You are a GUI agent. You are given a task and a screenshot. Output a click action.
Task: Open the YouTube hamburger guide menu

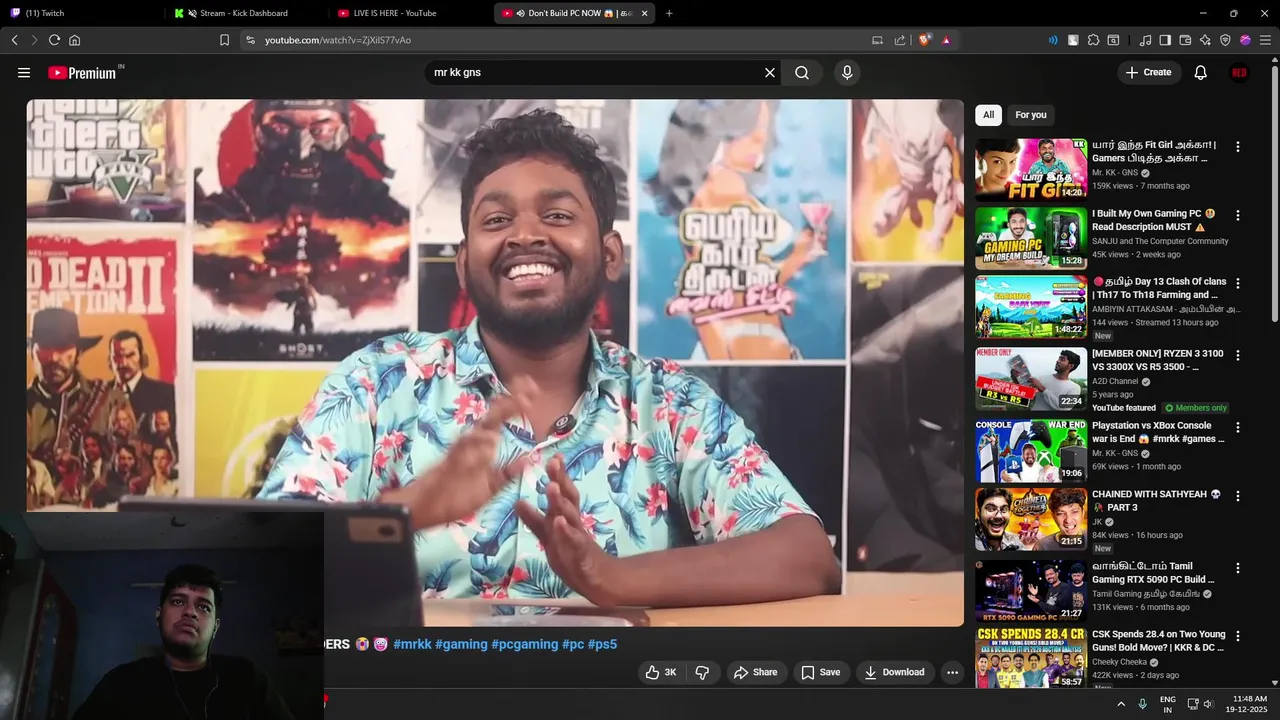coord(24,73)
